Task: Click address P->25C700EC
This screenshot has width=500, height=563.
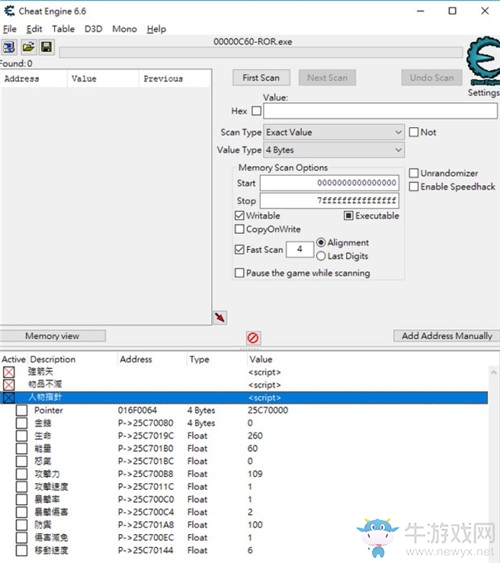Action: (145, 538)
